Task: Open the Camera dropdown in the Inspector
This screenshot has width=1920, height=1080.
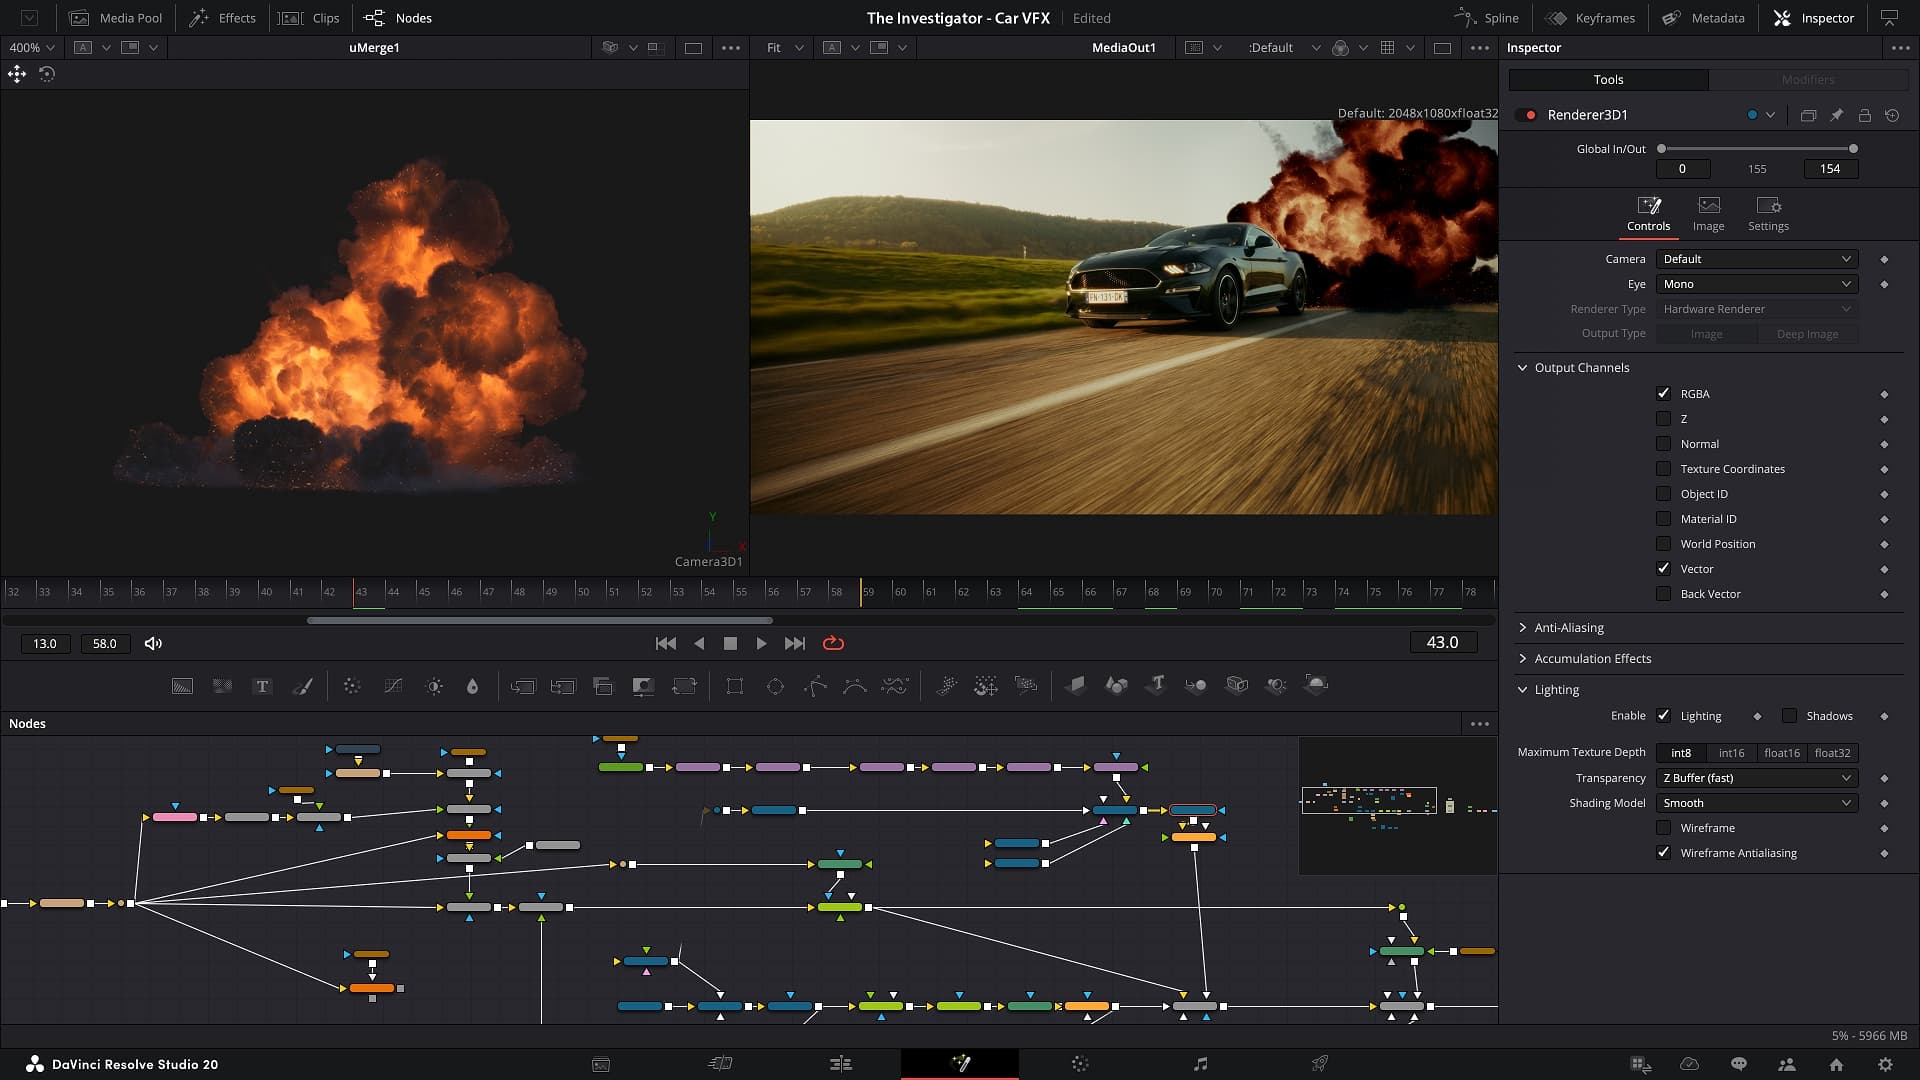Action: (x=1755, y=259)
